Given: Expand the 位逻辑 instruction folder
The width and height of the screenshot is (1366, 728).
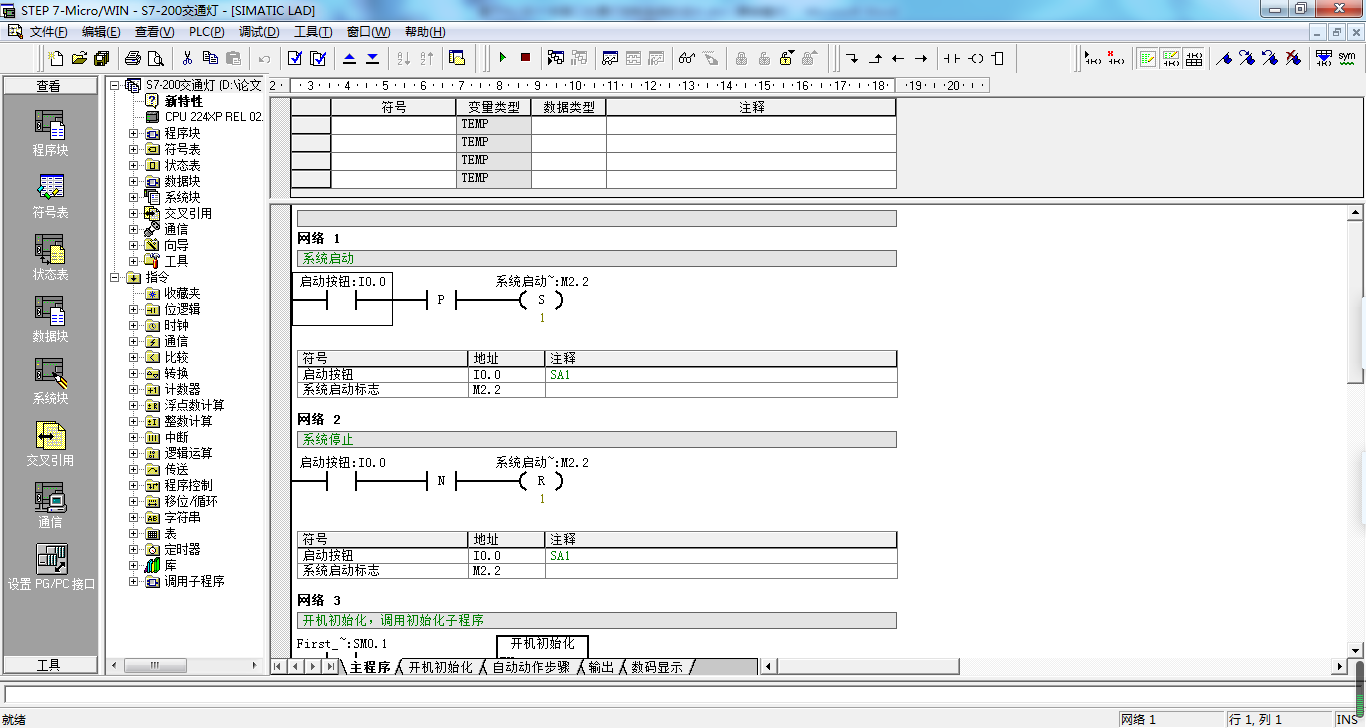Looking at the screenshot, I should point(134,309).
